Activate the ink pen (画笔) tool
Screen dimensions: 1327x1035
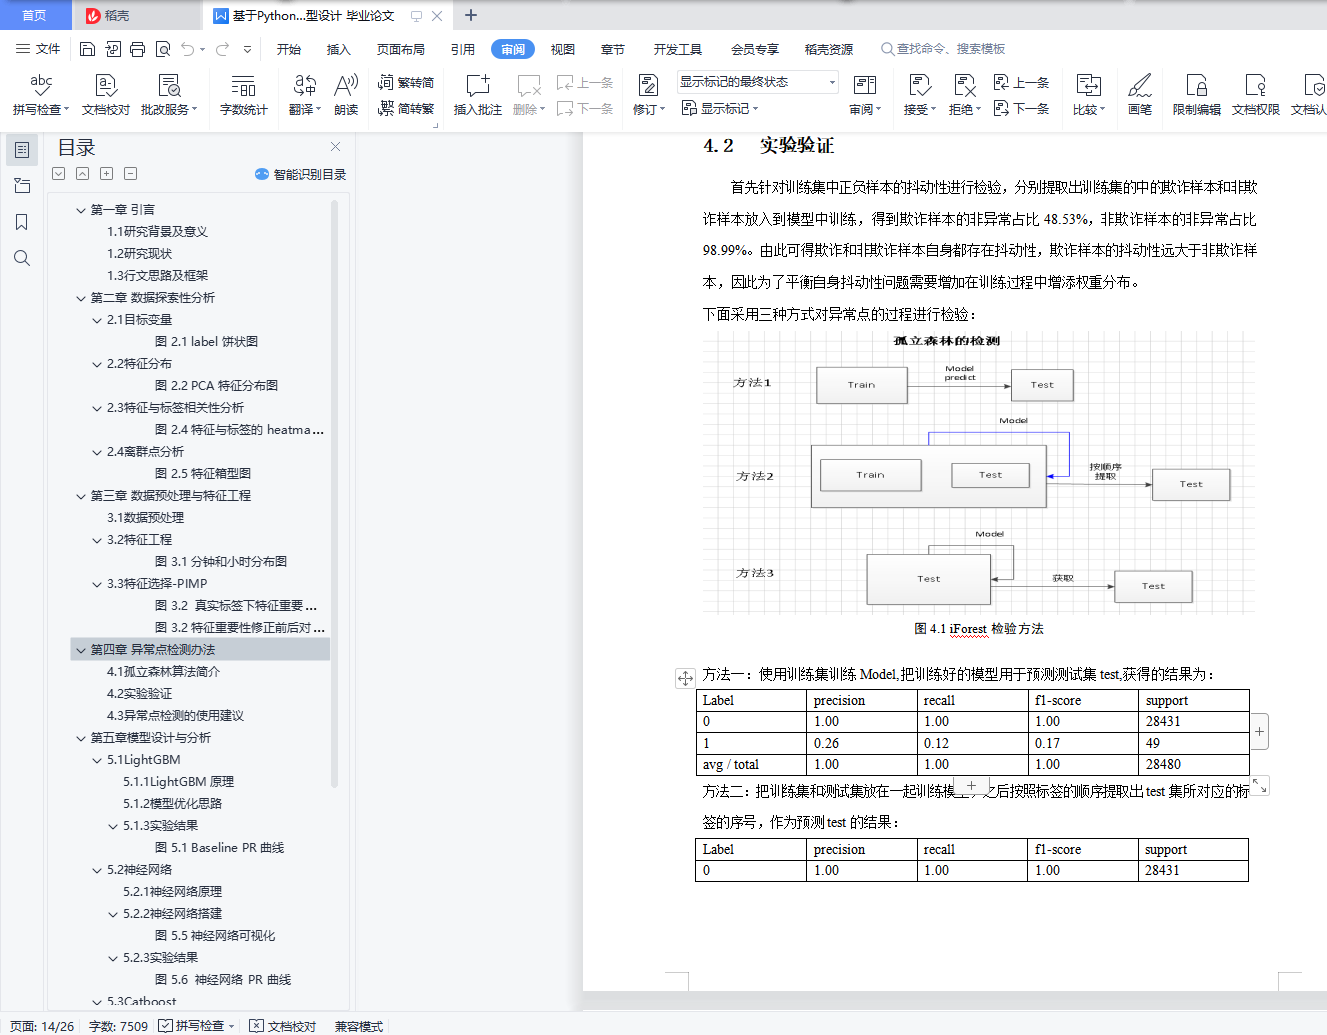[1139, 95]
